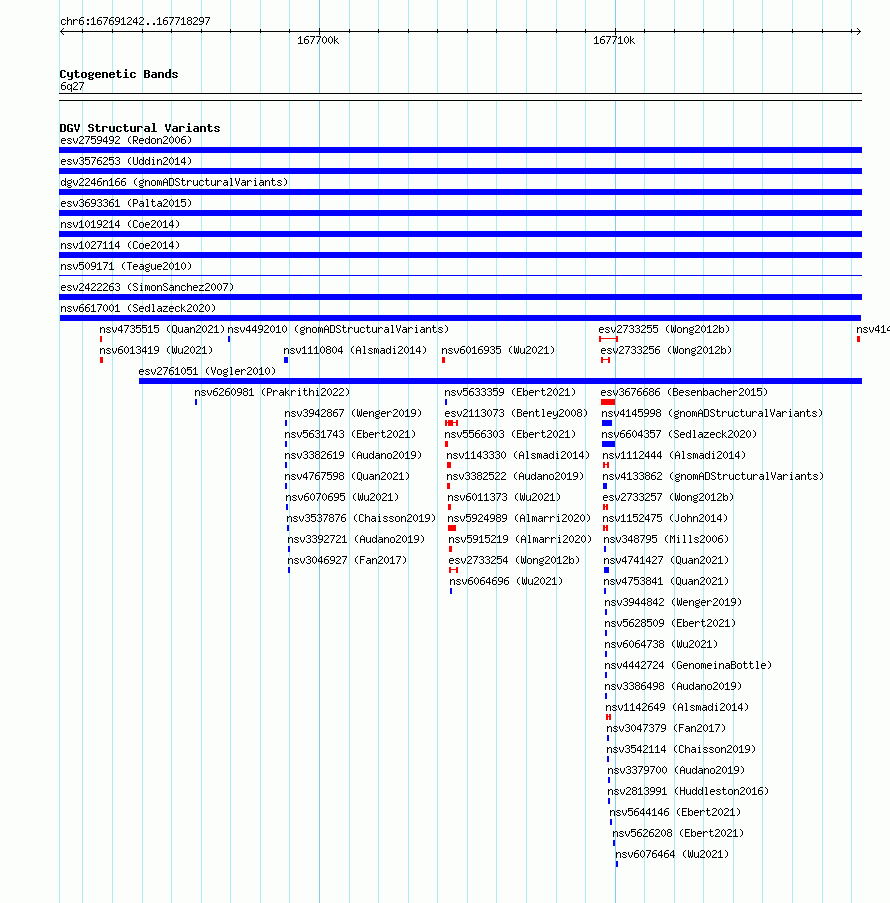The width and height of the screenshot is (890, 903).
Task: Select esv3676686 (Besenbacher2015) label
Action: [684, 393]
